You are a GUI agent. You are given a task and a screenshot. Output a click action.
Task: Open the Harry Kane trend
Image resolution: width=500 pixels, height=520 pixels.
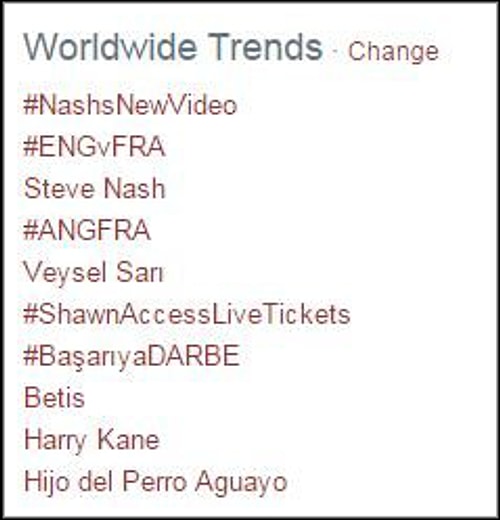(x=92, y=440)
